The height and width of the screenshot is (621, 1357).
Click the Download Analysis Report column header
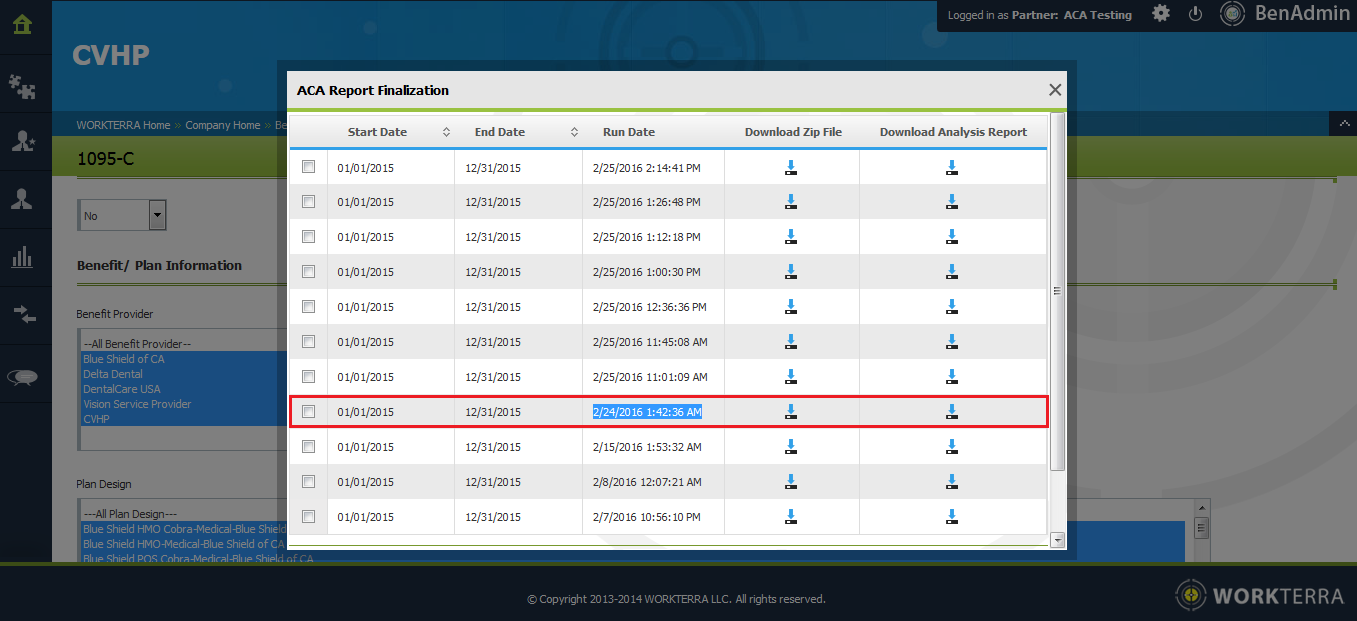coord(952,132)
